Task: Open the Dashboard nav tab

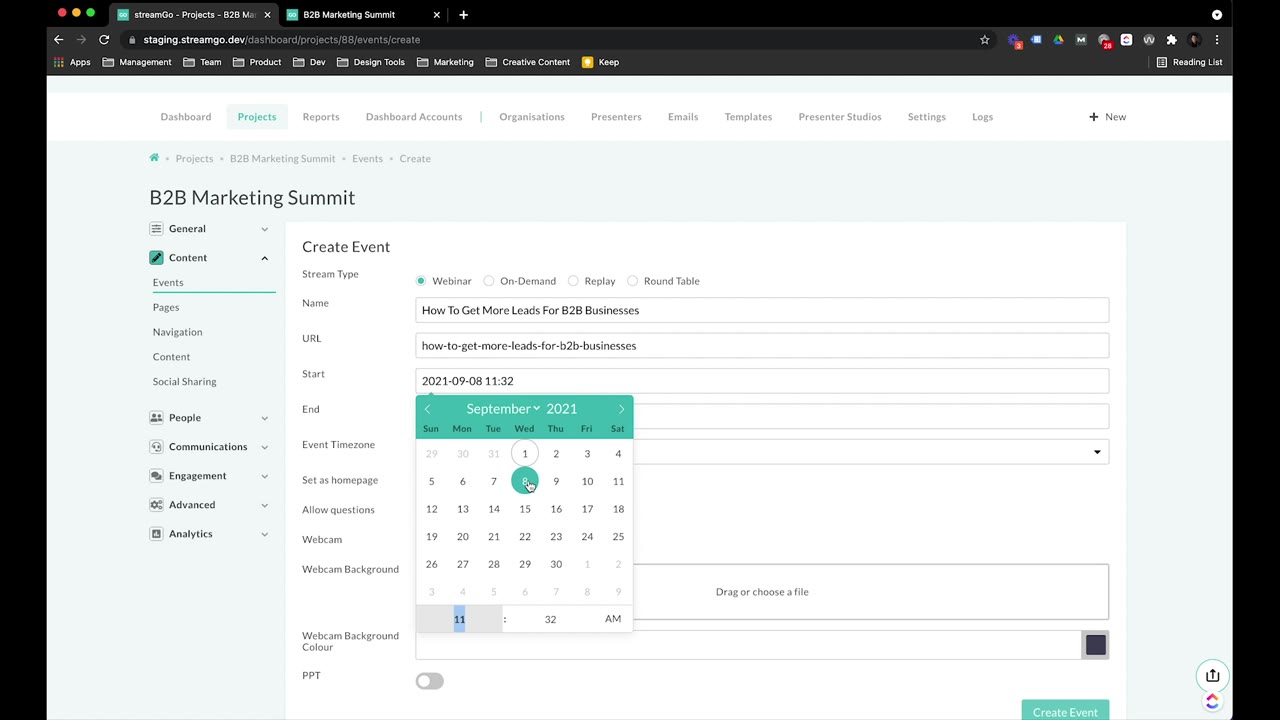Action: [186, 117]
